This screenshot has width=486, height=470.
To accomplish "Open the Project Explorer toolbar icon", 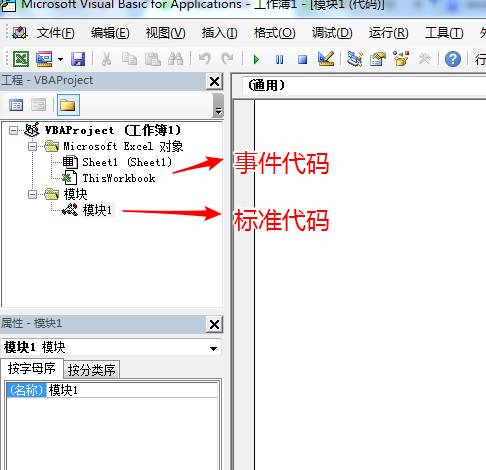I will [x=355, y=59].
